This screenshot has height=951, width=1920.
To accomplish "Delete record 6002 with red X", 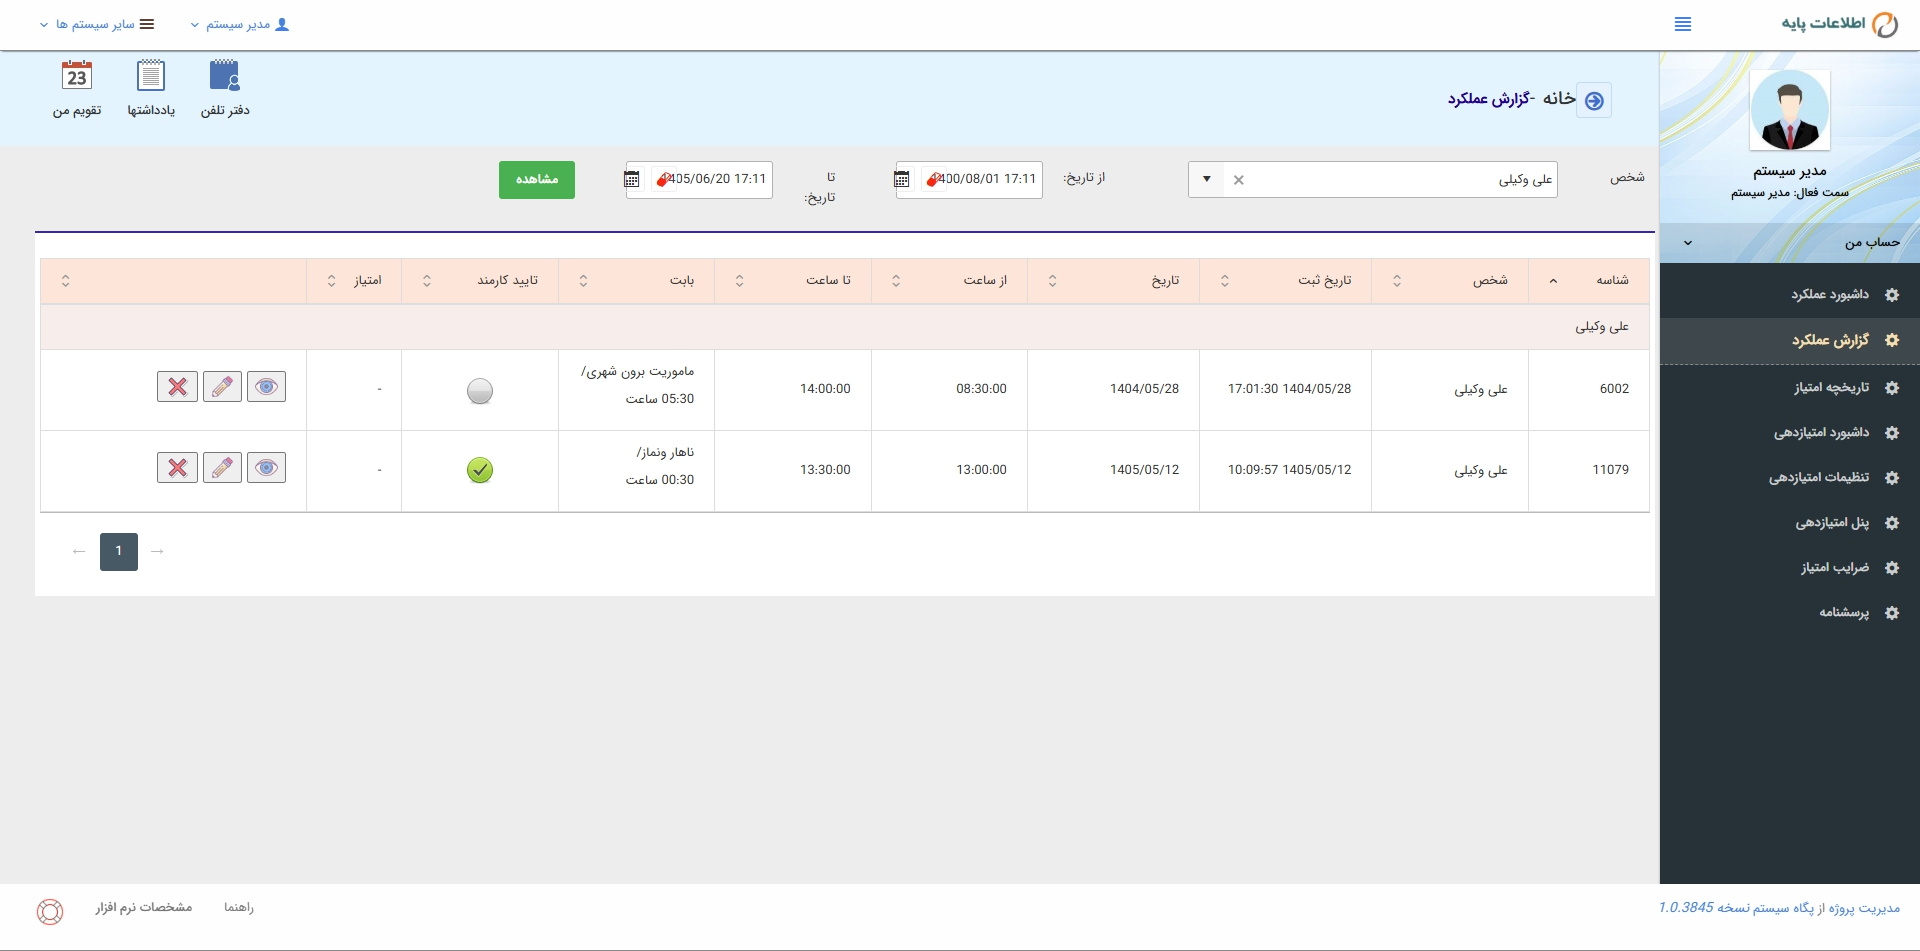I will click(x=177, y=386).
